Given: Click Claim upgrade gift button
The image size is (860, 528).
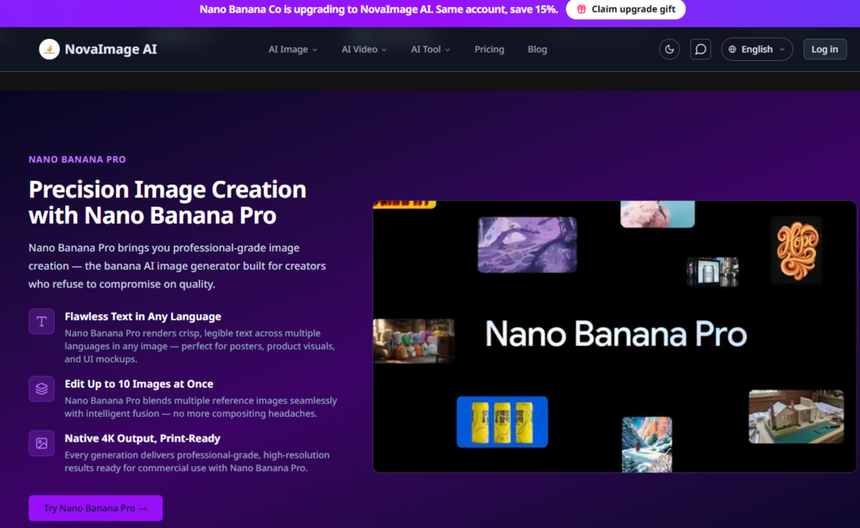Looking at the screenshot, I should coord(626,9).
